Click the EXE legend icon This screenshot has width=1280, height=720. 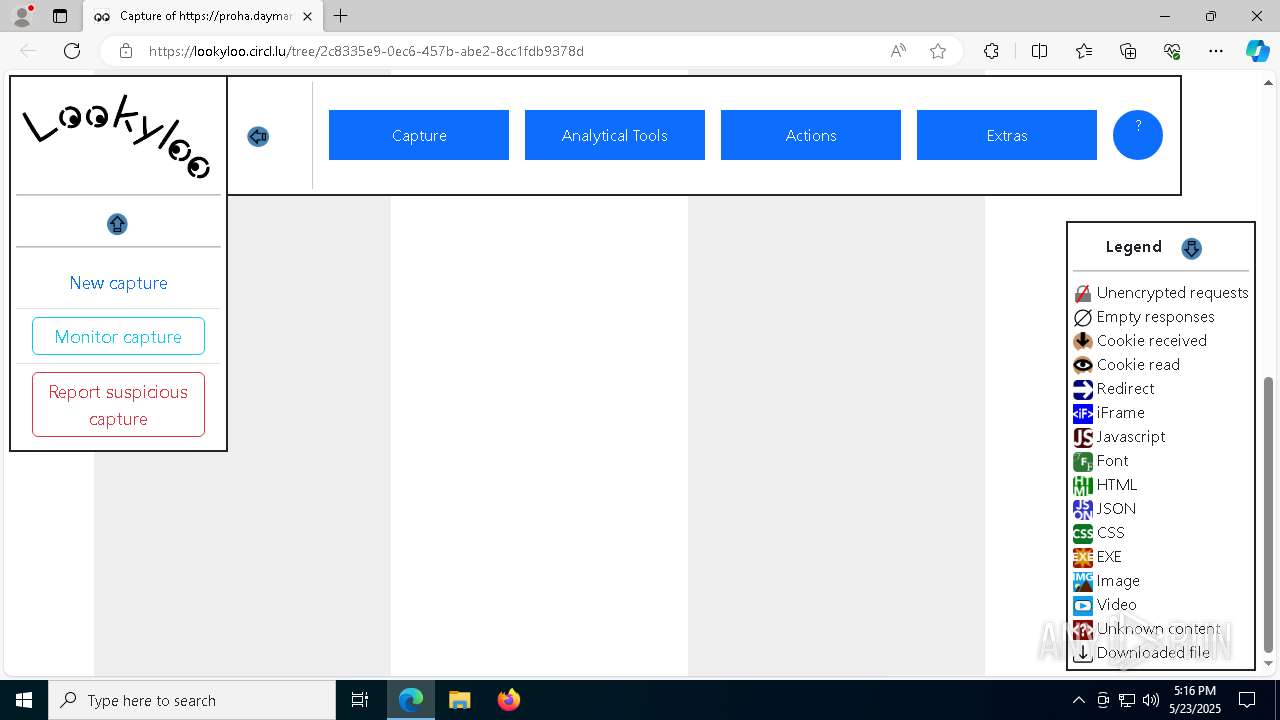tap(1083, 557)
